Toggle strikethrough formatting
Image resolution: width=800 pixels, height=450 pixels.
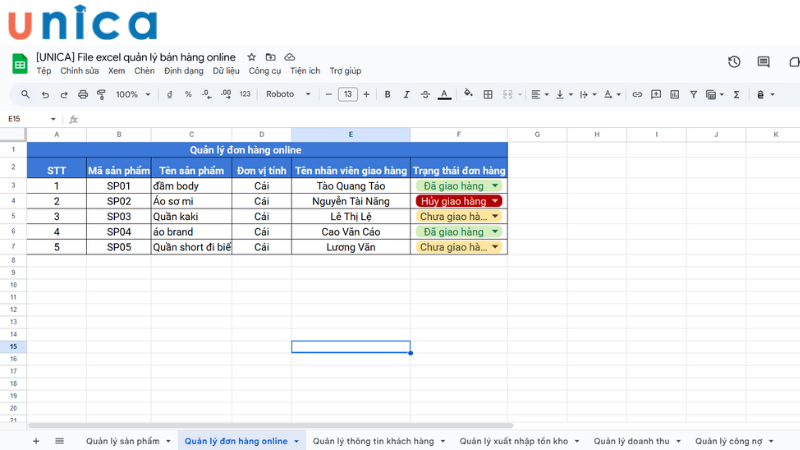click(425, 94)
